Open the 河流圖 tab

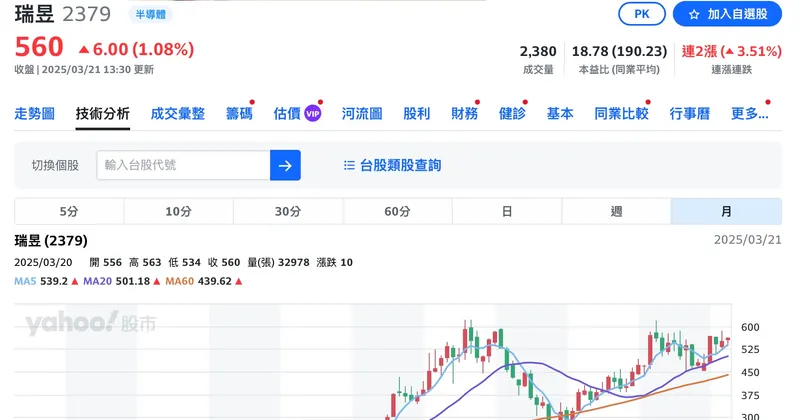(x=362, y=114)
